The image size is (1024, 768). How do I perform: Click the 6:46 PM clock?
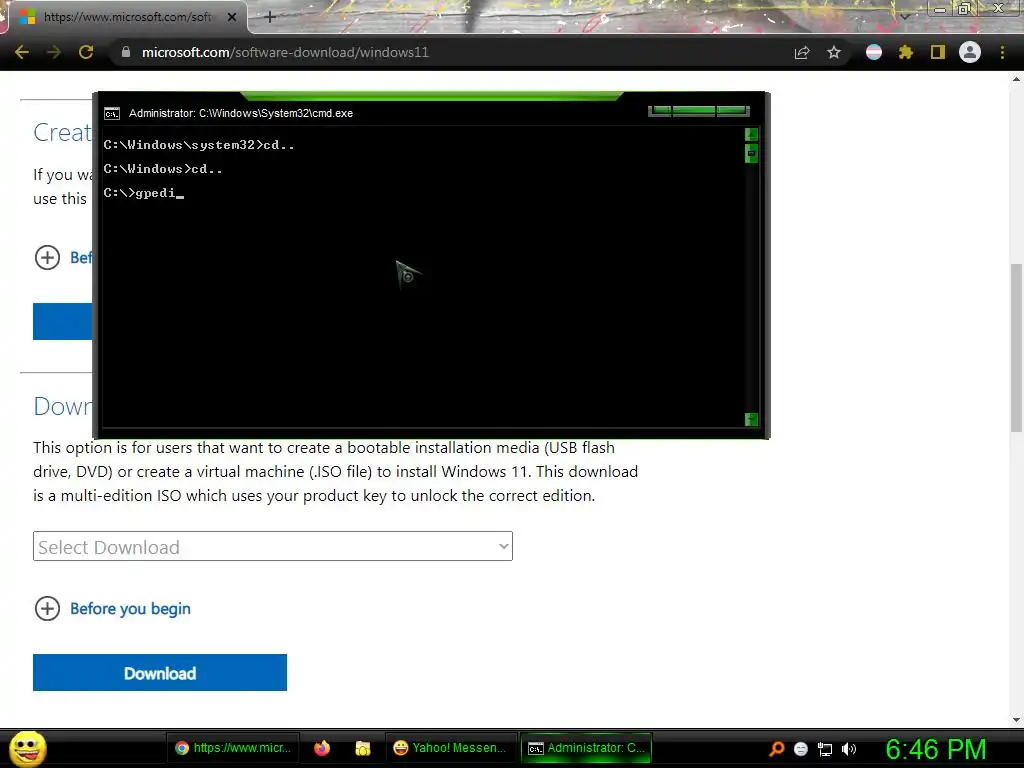coord(936,749)
